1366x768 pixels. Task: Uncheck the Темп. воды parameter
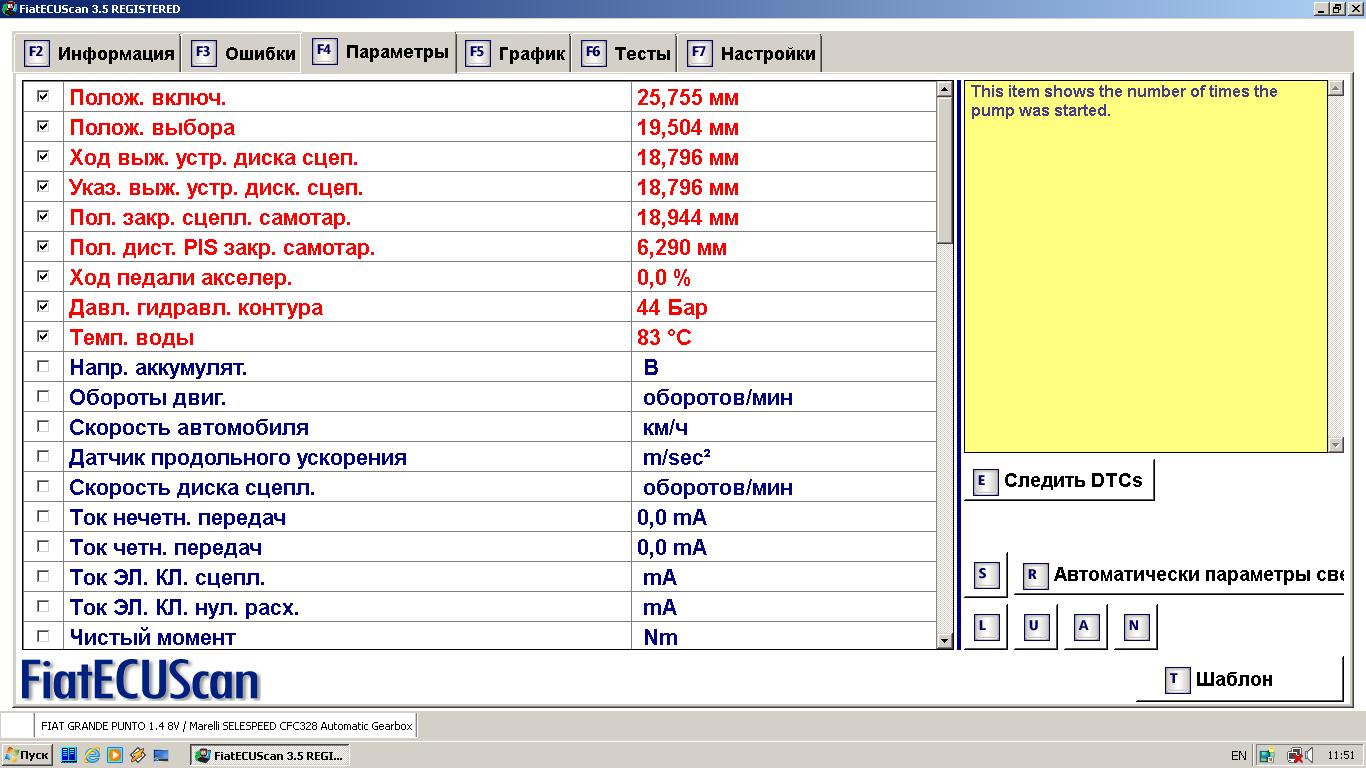coord(43,336)
